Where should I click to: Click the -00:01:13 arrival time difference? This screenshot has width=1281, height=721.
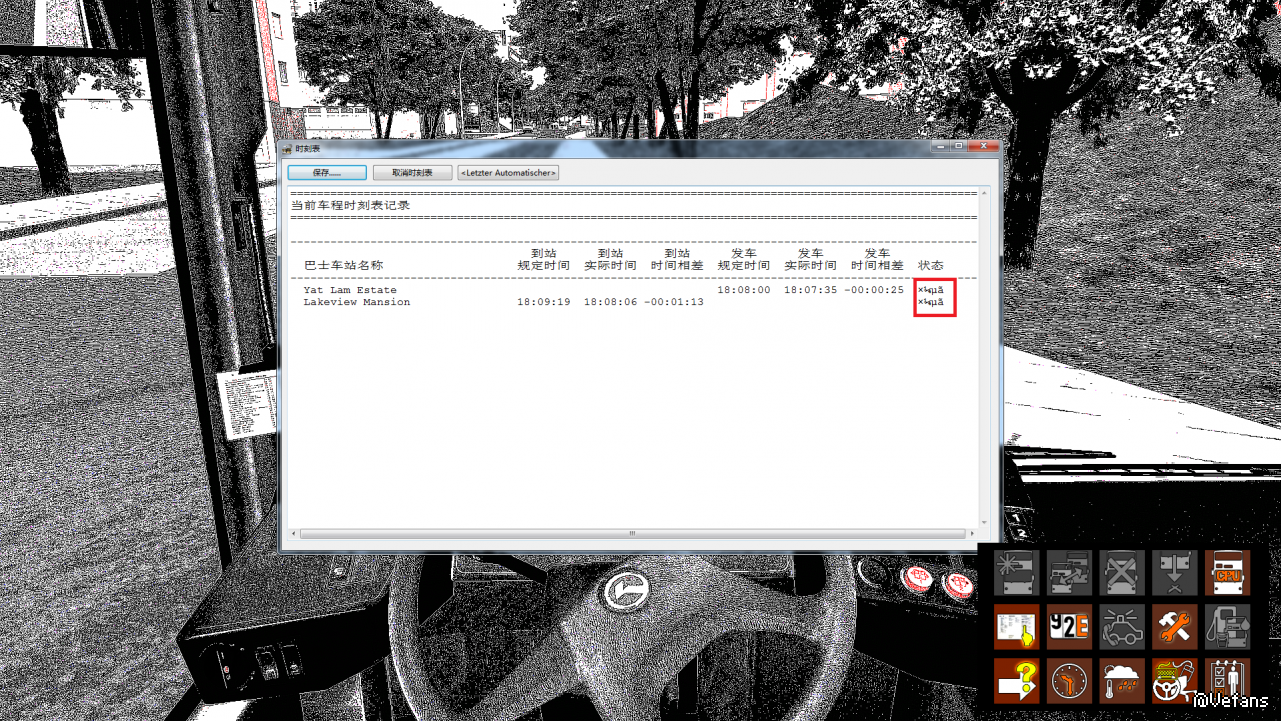pos(674,302)
